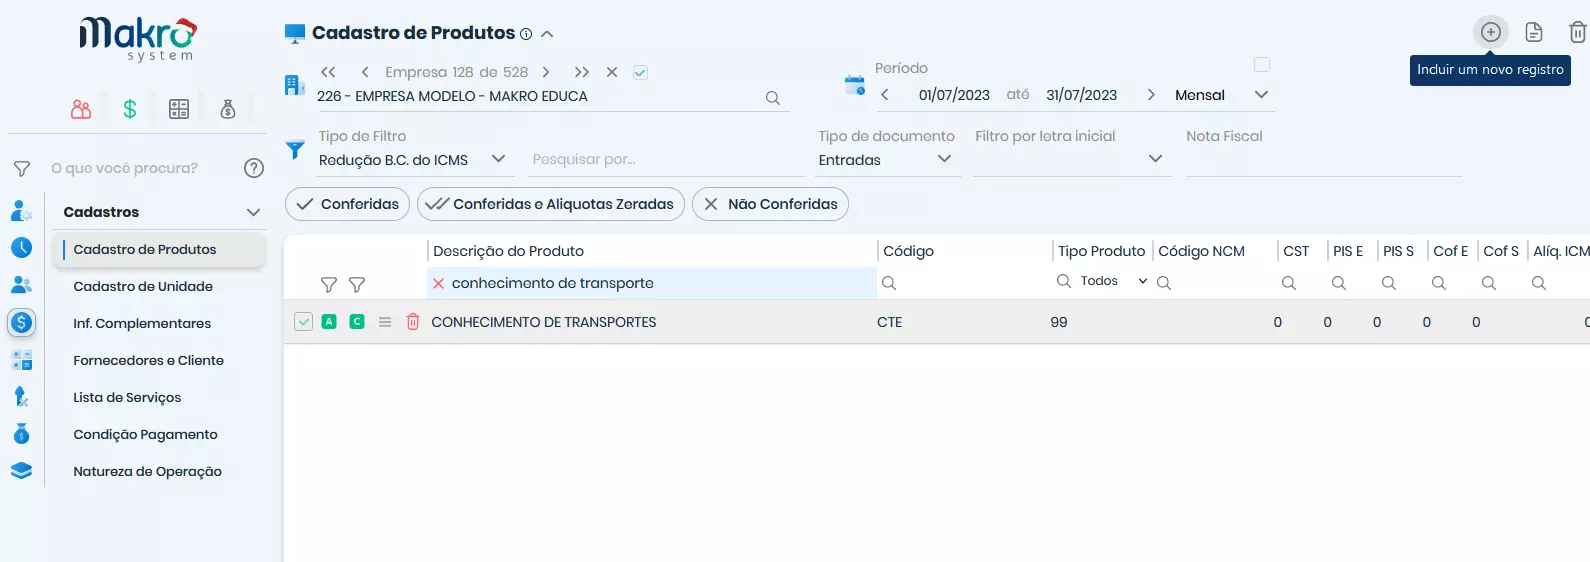Collapse Cadastro de Produtos header chevron
Viewport: 1590px width, 562px height.
coord(547,34)
